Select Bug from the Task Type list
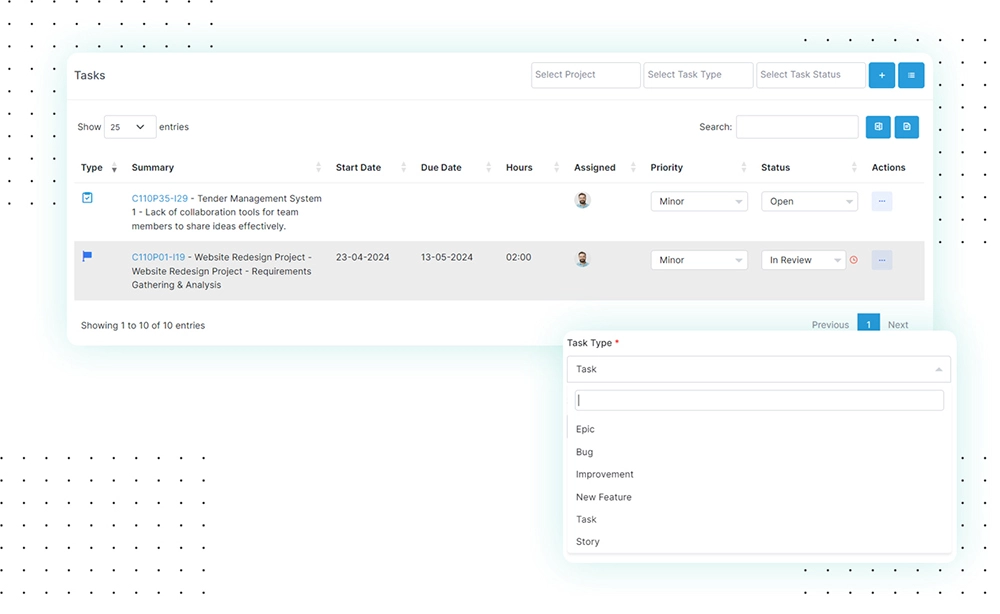 pos(583,451)
